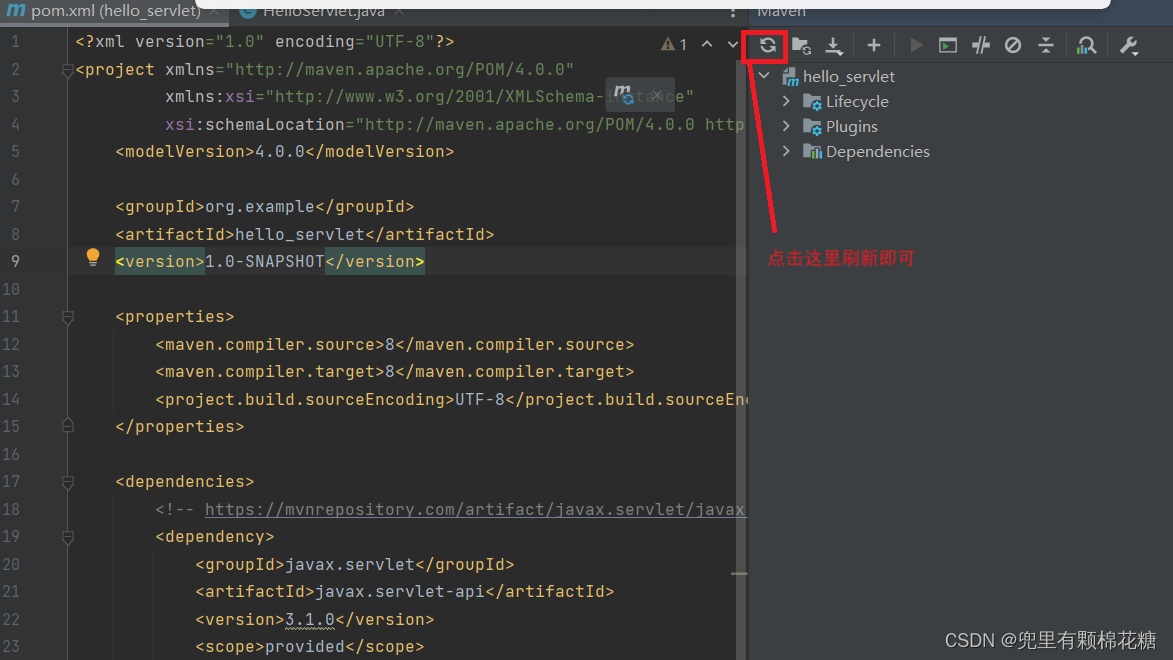Viewport: 1173px width, 660px height.
Task: Click maven.compiler.source line
Action: [x=395, y=344]
